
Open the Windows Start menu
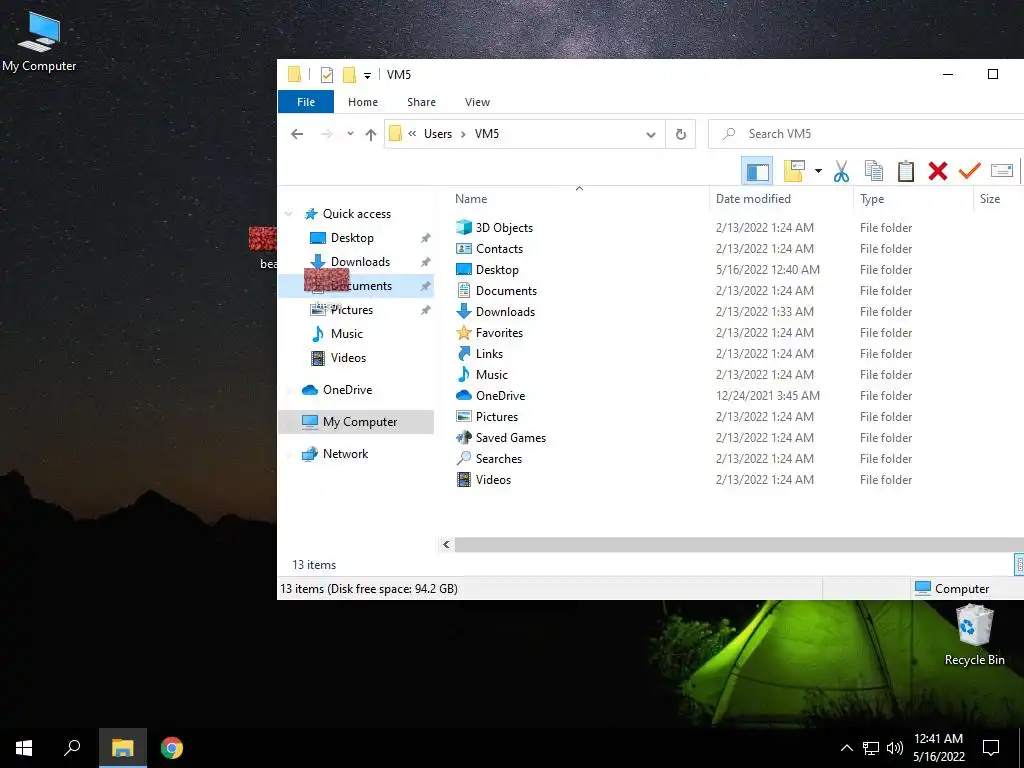(24, 748)
